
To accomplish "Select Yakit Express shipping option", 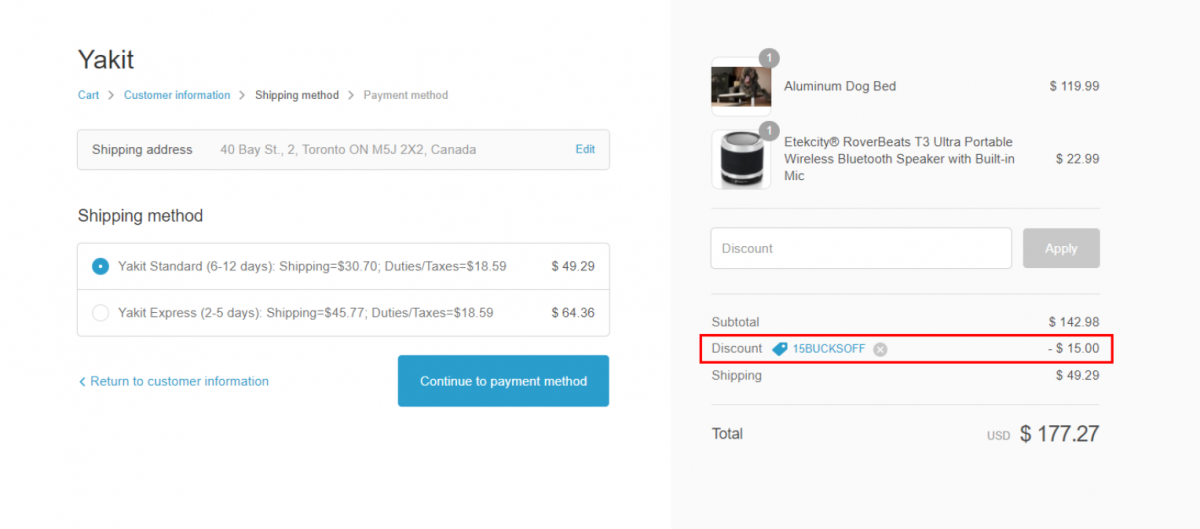I will [x=100, y=313].
